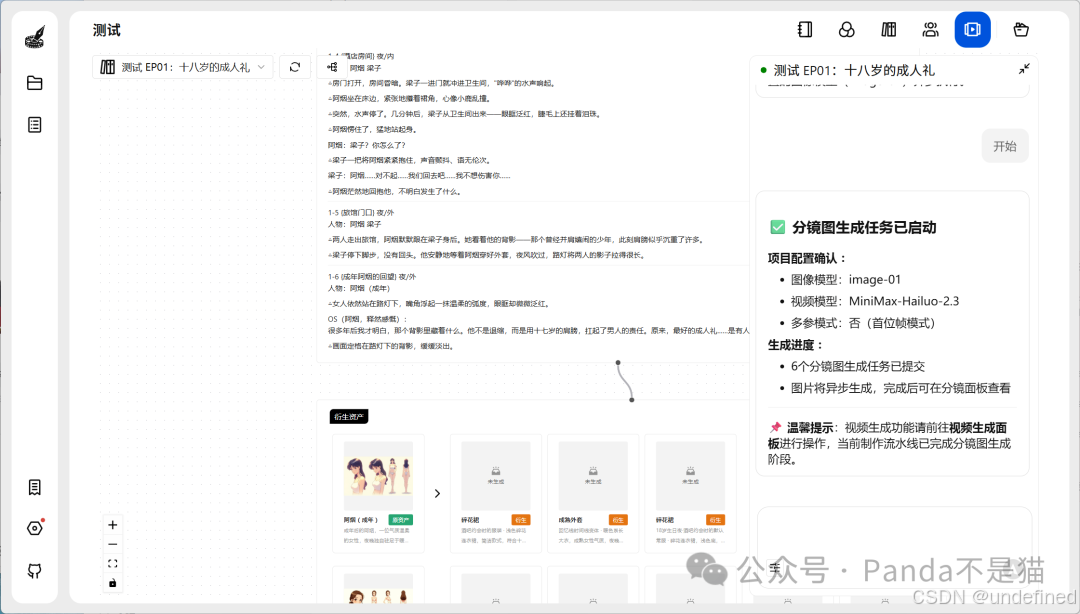Viewport: 1080px width, 614px height.
Task: Click the scene heading 1-6 (成年阿烟的回望) 夜/外
Action: coord(372,276)
